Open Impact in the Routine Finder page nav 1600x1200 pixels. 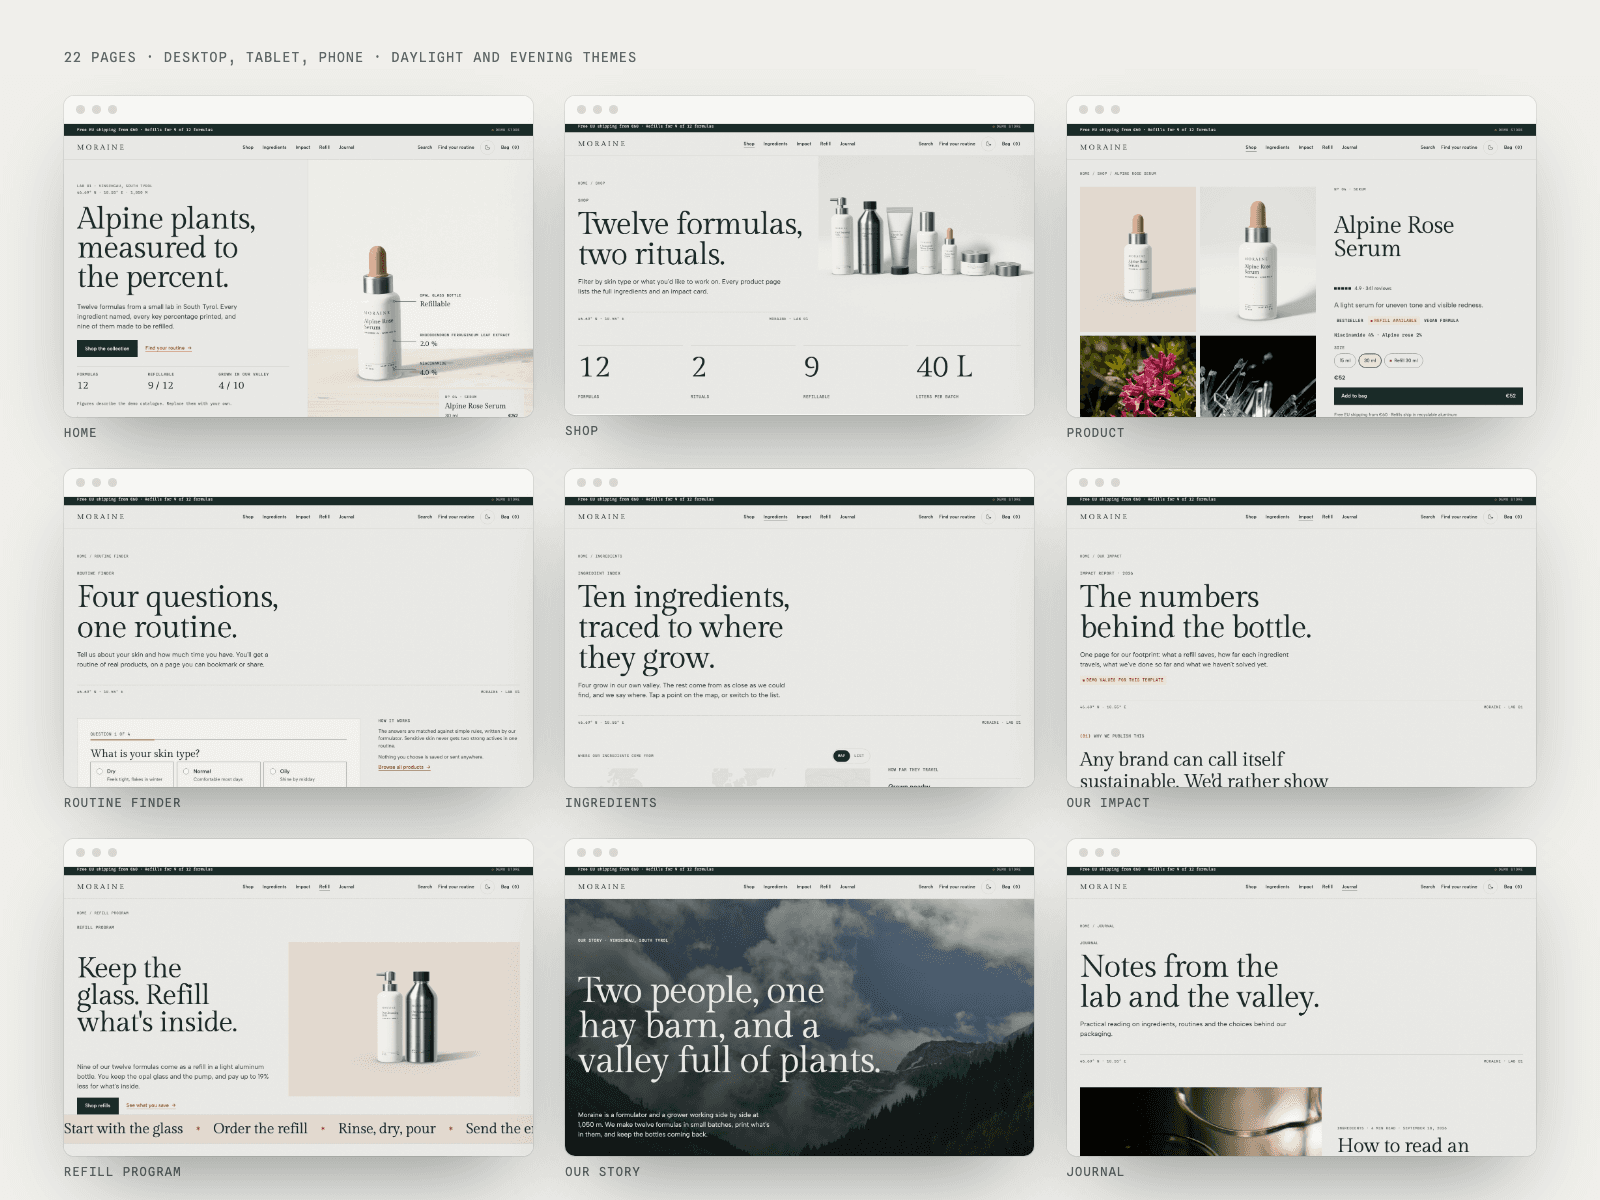(303, 517)
